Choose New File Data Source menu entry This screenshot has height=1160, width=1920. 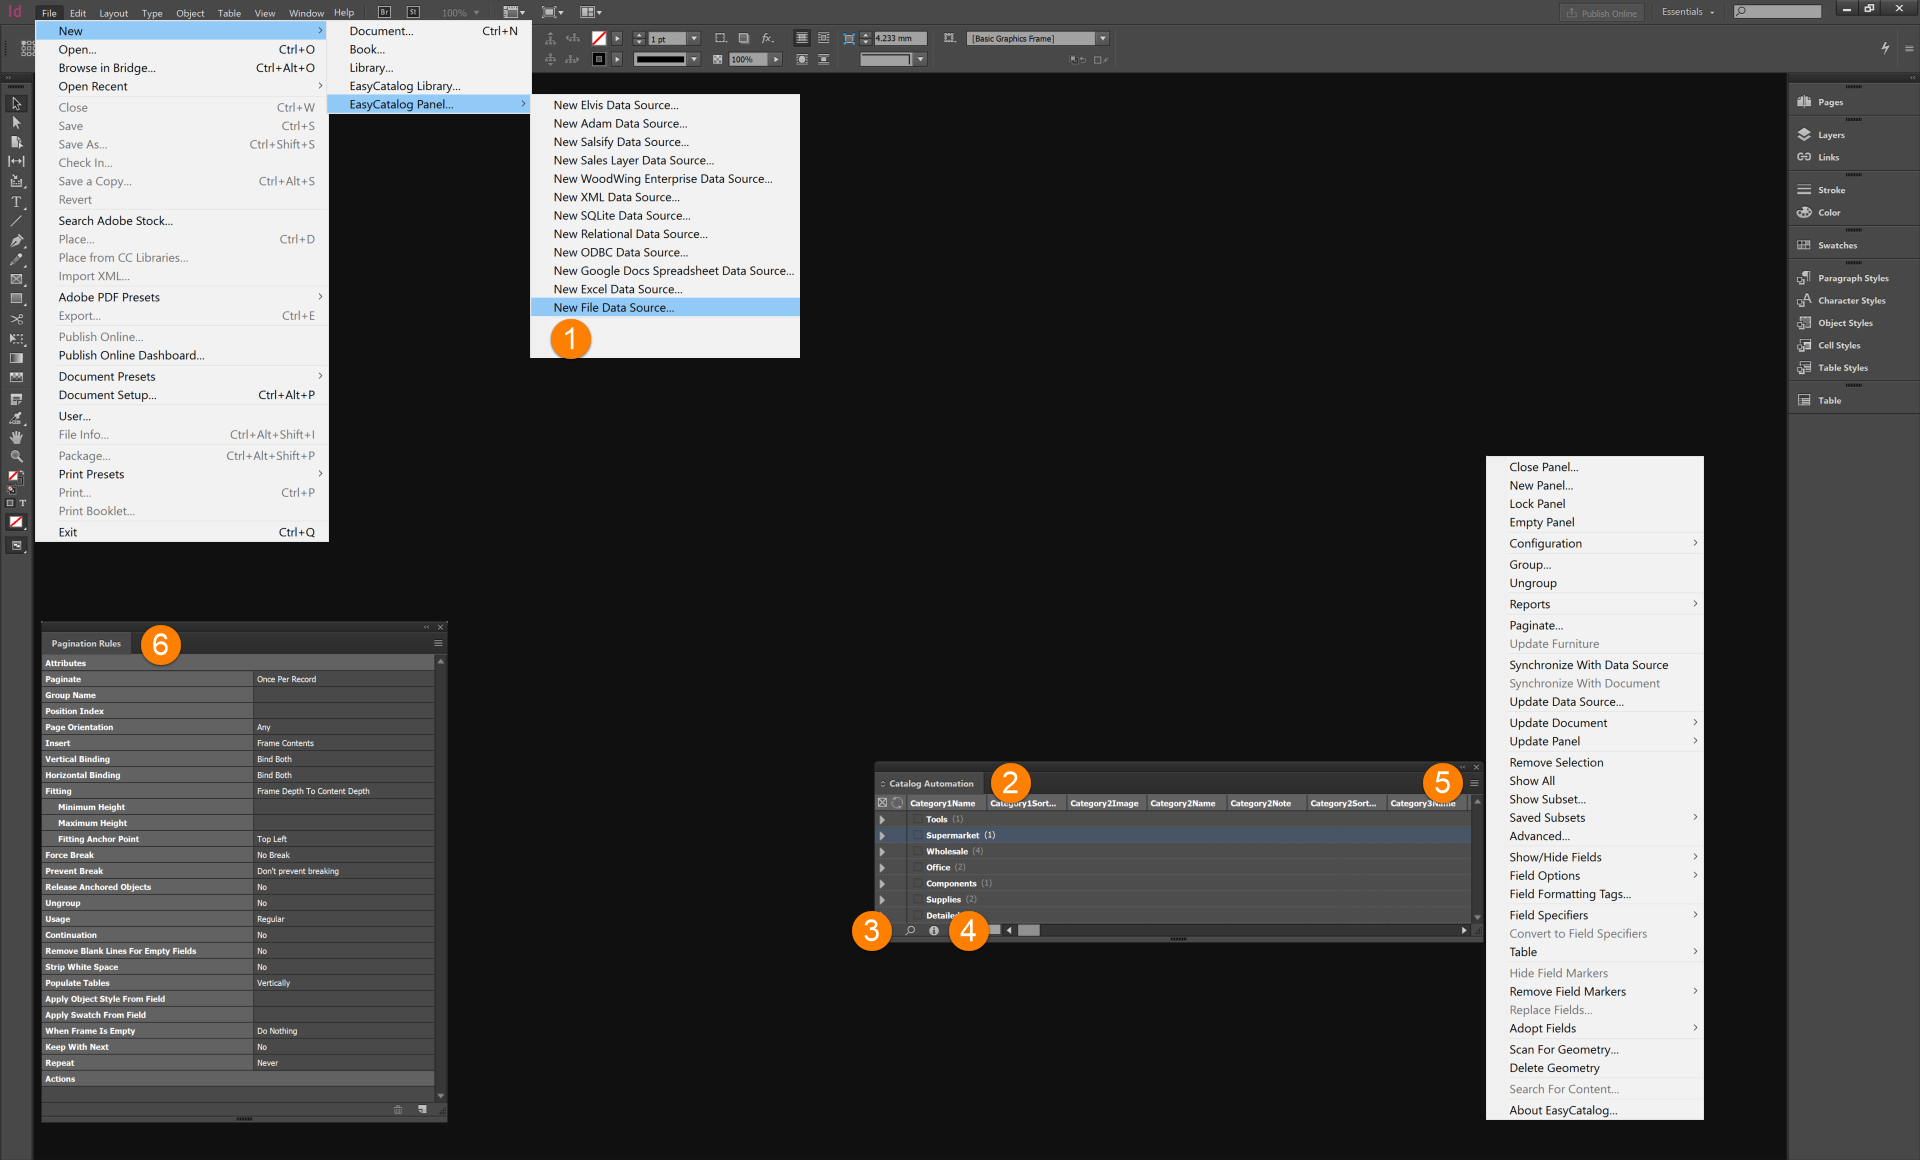click(x=614, y=308)
